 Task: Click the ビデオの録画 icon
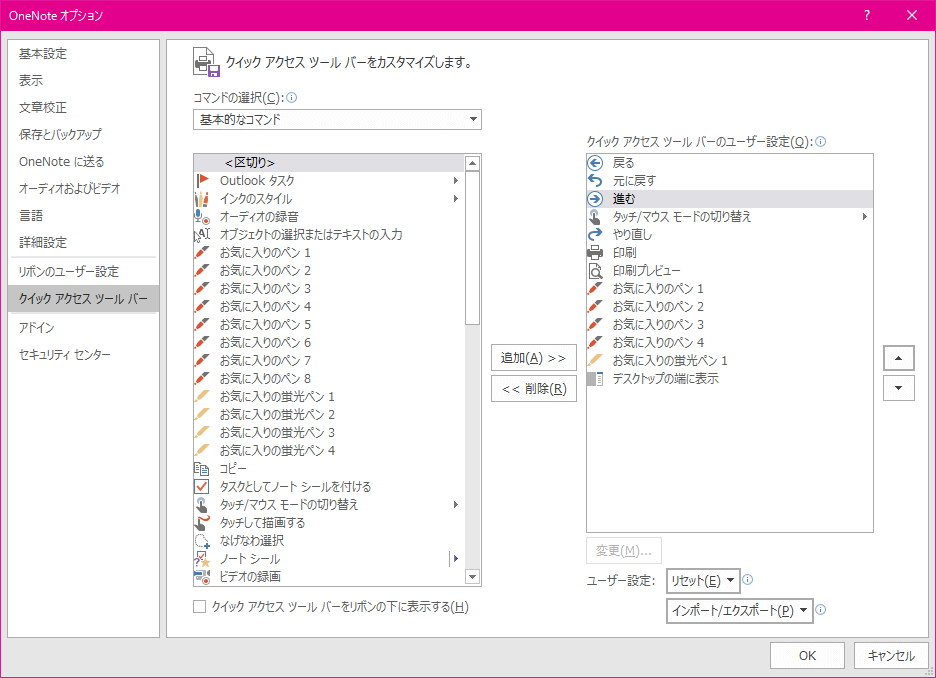[x=202, y=577]
